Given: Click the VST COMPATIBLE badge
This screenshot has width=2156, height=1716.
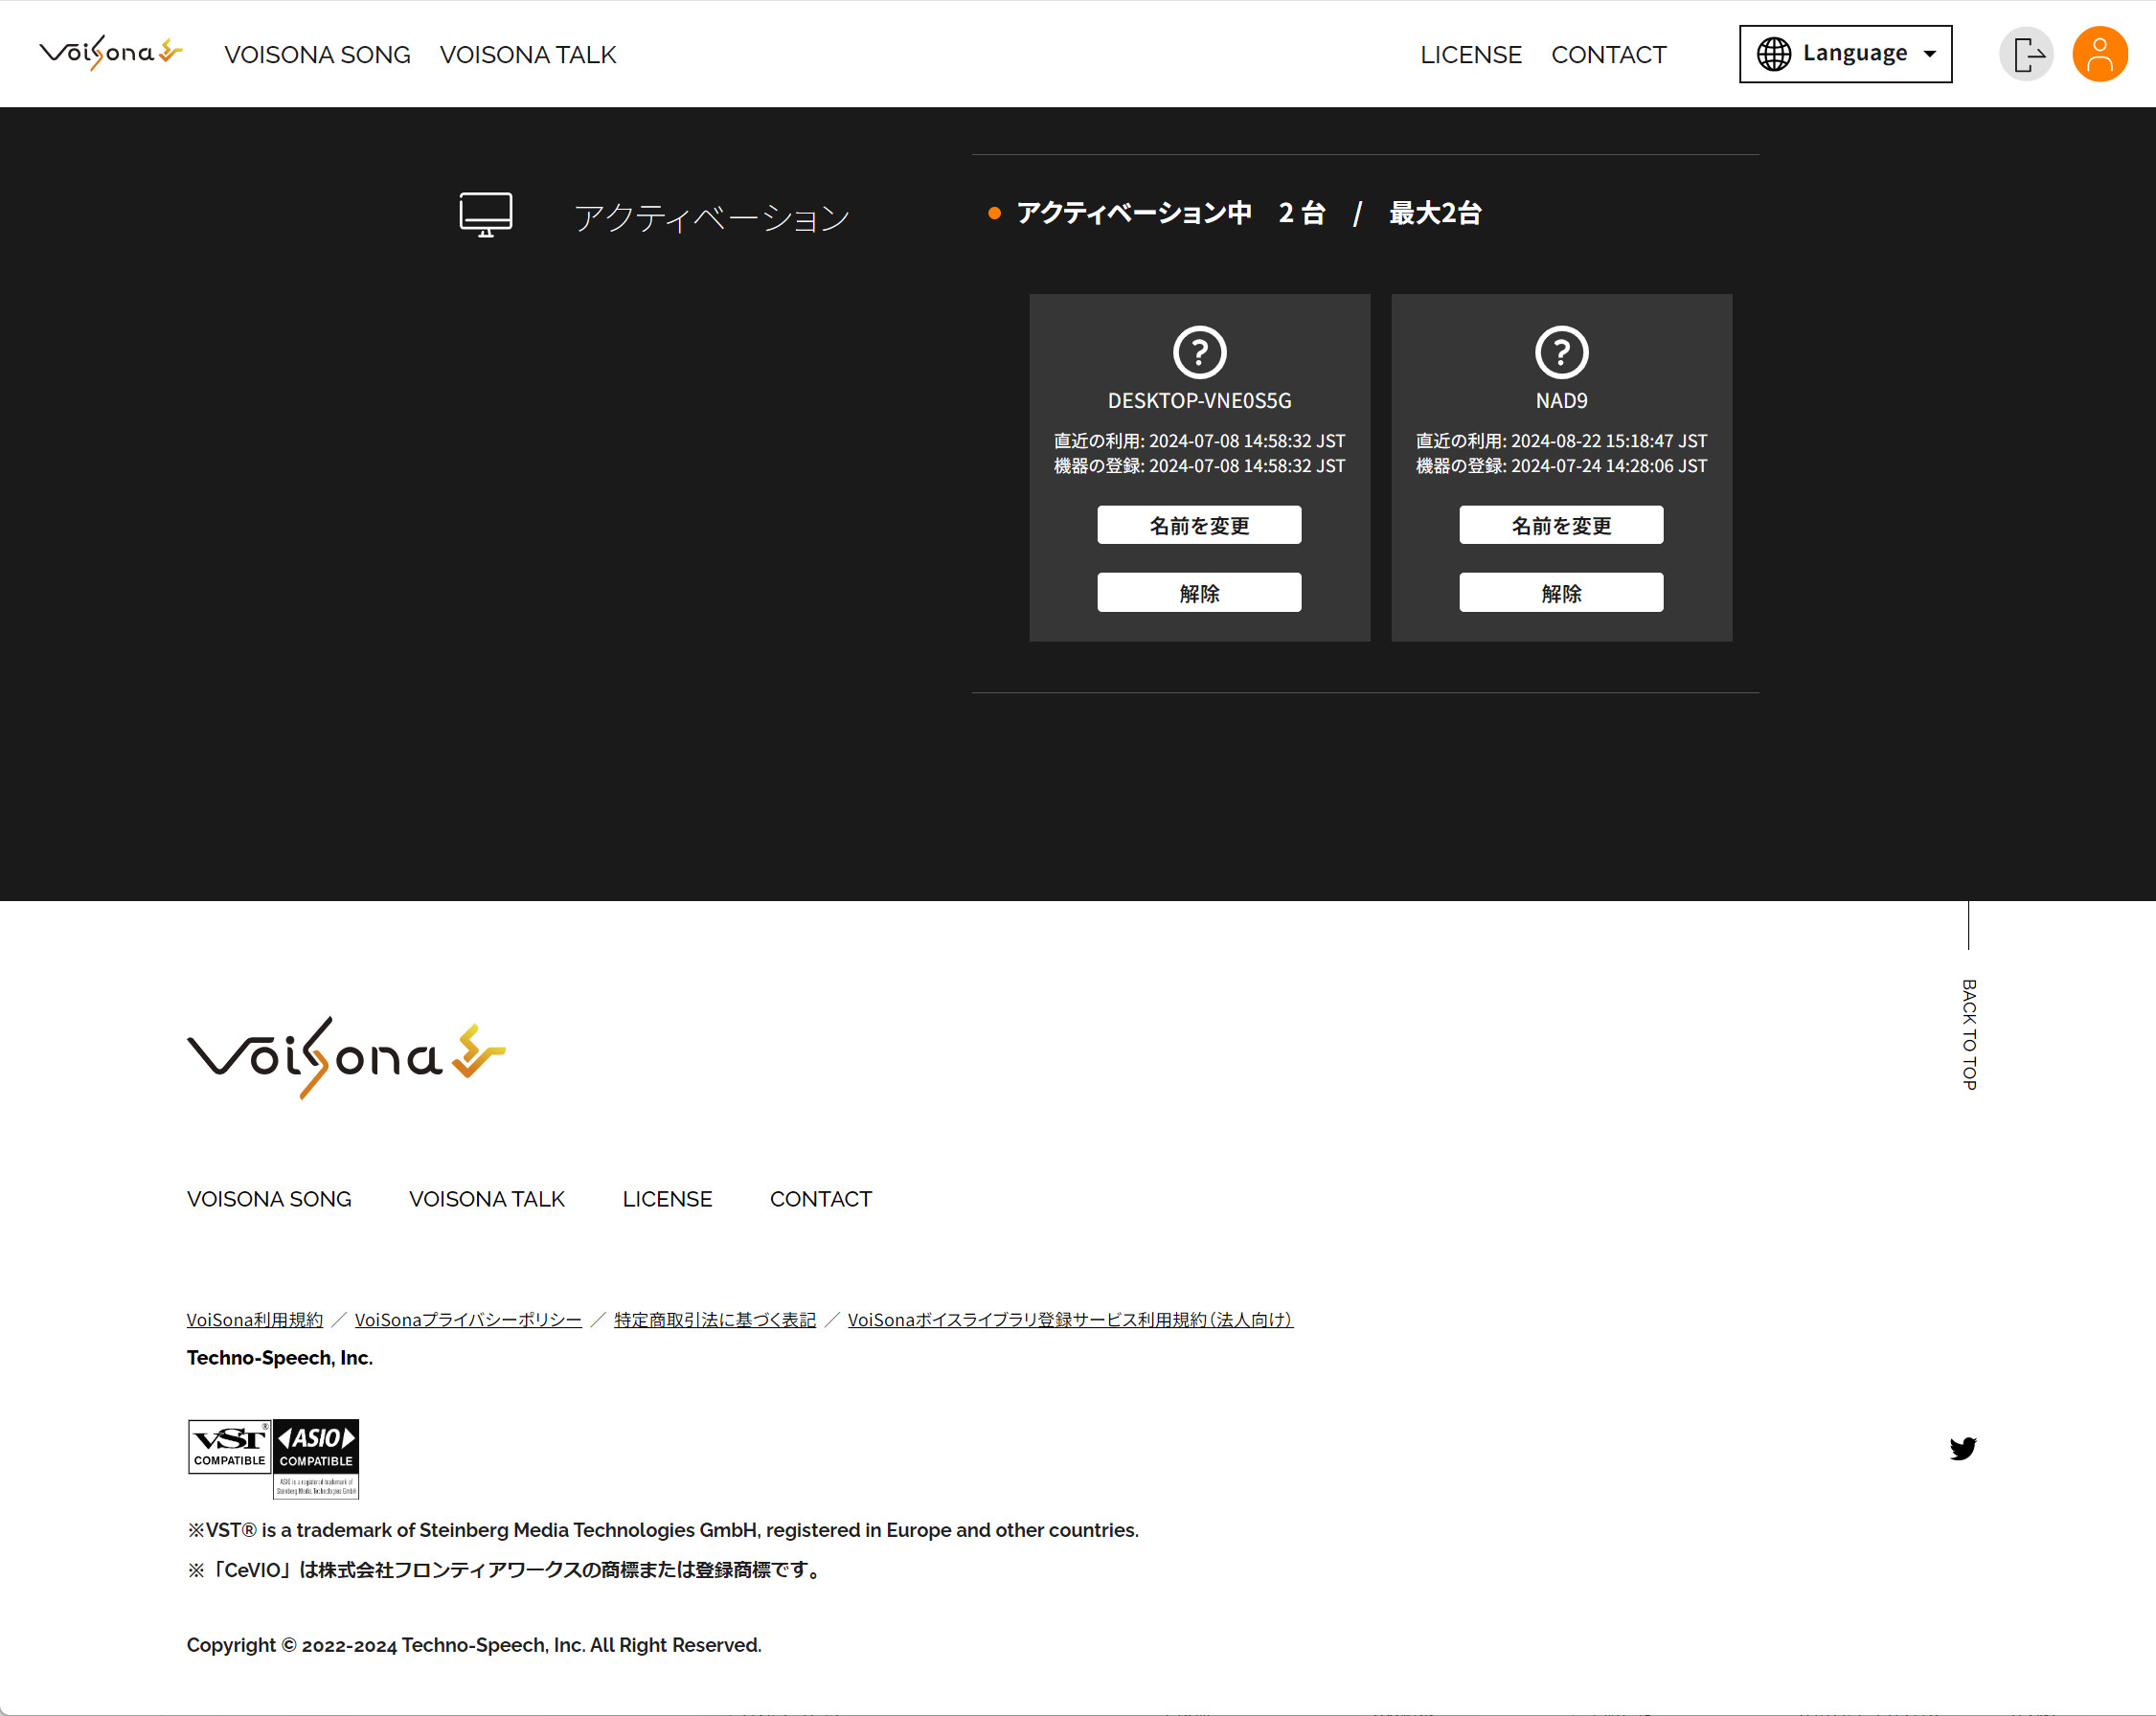Looking at the screenshot, I should [230, 1447].
